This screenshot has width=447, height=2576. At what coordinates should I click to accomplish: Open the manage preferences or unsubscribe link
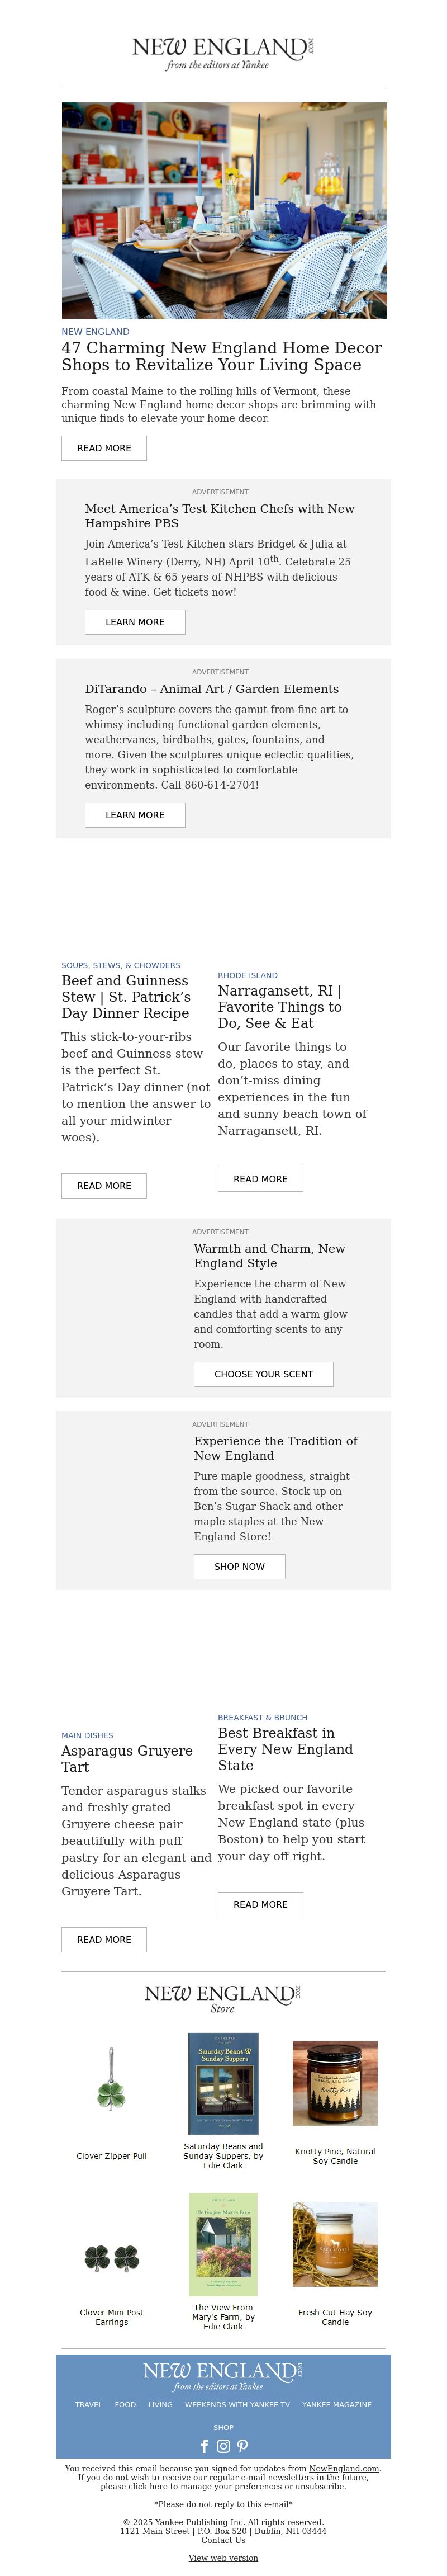(x=236, y=2486)
